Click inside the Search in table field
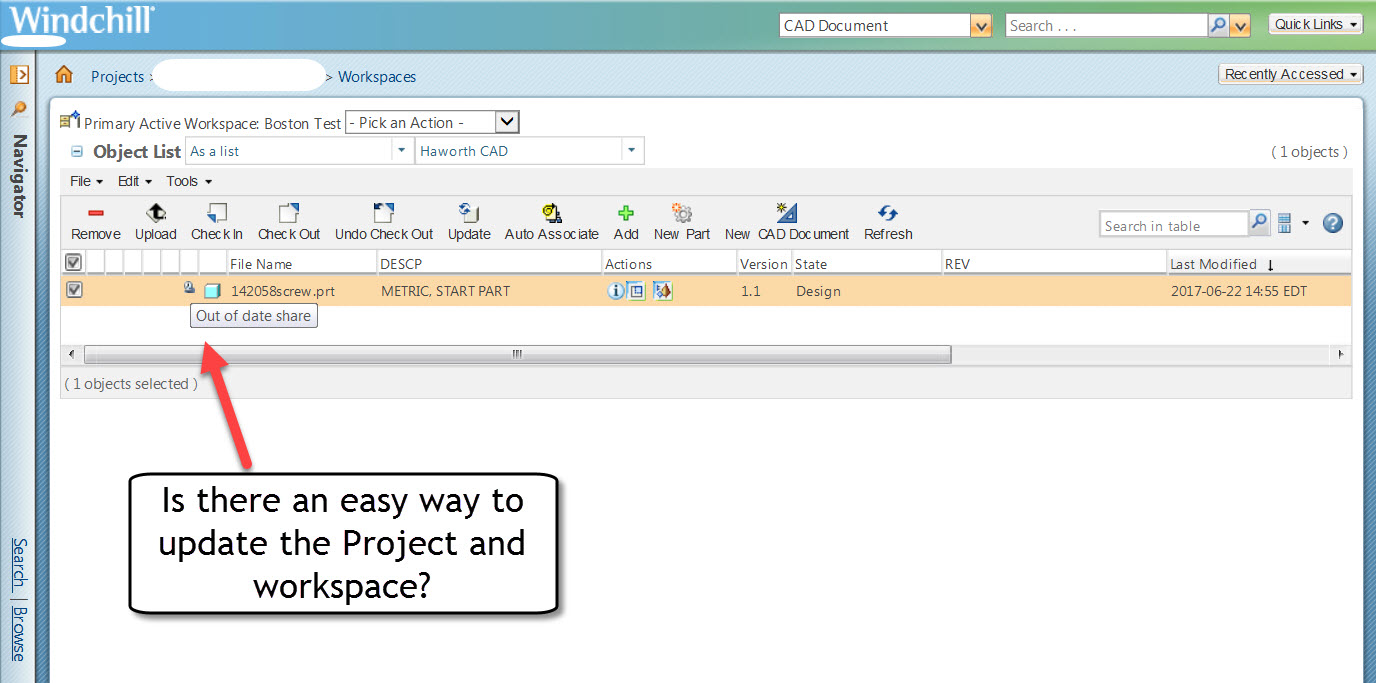The width and height of the screenshot is (1376, 683). pos(1170,224)
